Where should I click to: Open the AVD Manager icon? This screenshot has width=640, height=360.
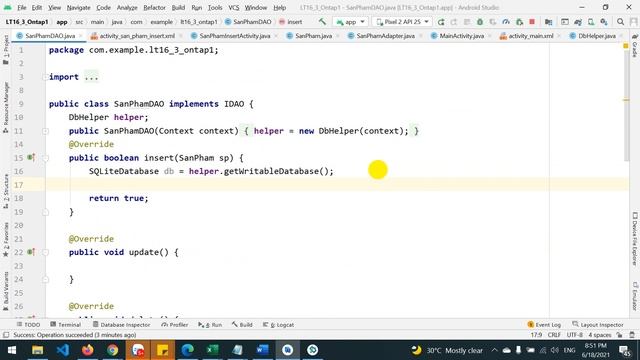coord(591,22)
